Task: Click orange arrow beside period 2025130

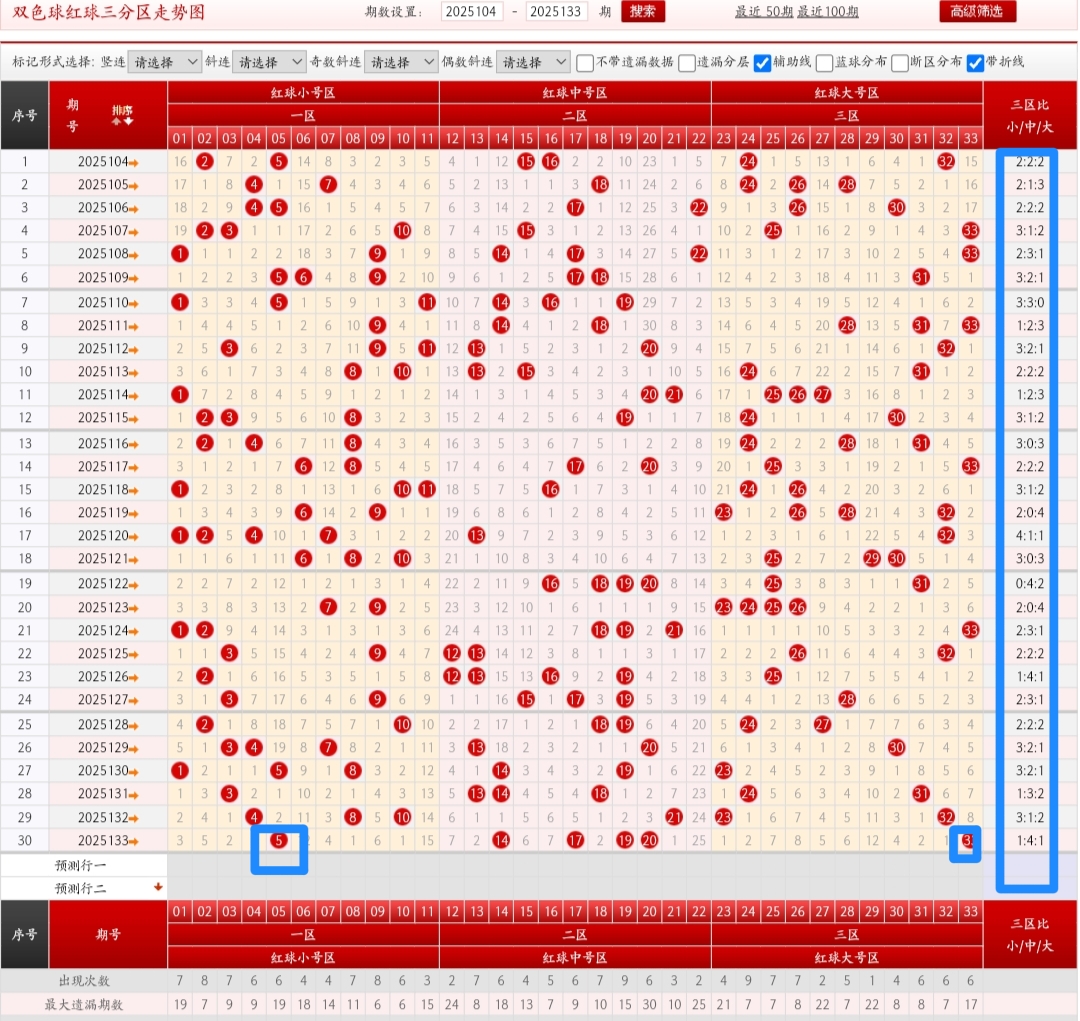Action: [134, 772]
